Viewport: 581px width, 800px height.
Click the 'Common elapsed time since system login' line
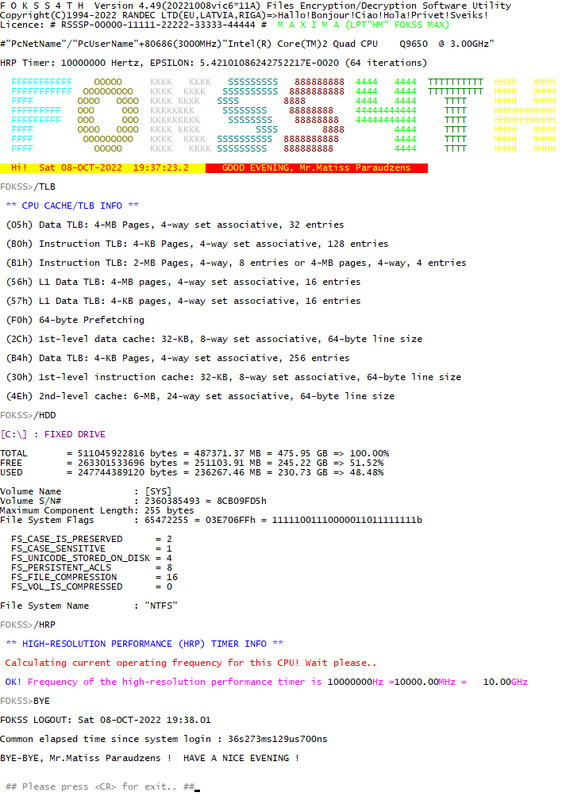[x=164, y=739]
